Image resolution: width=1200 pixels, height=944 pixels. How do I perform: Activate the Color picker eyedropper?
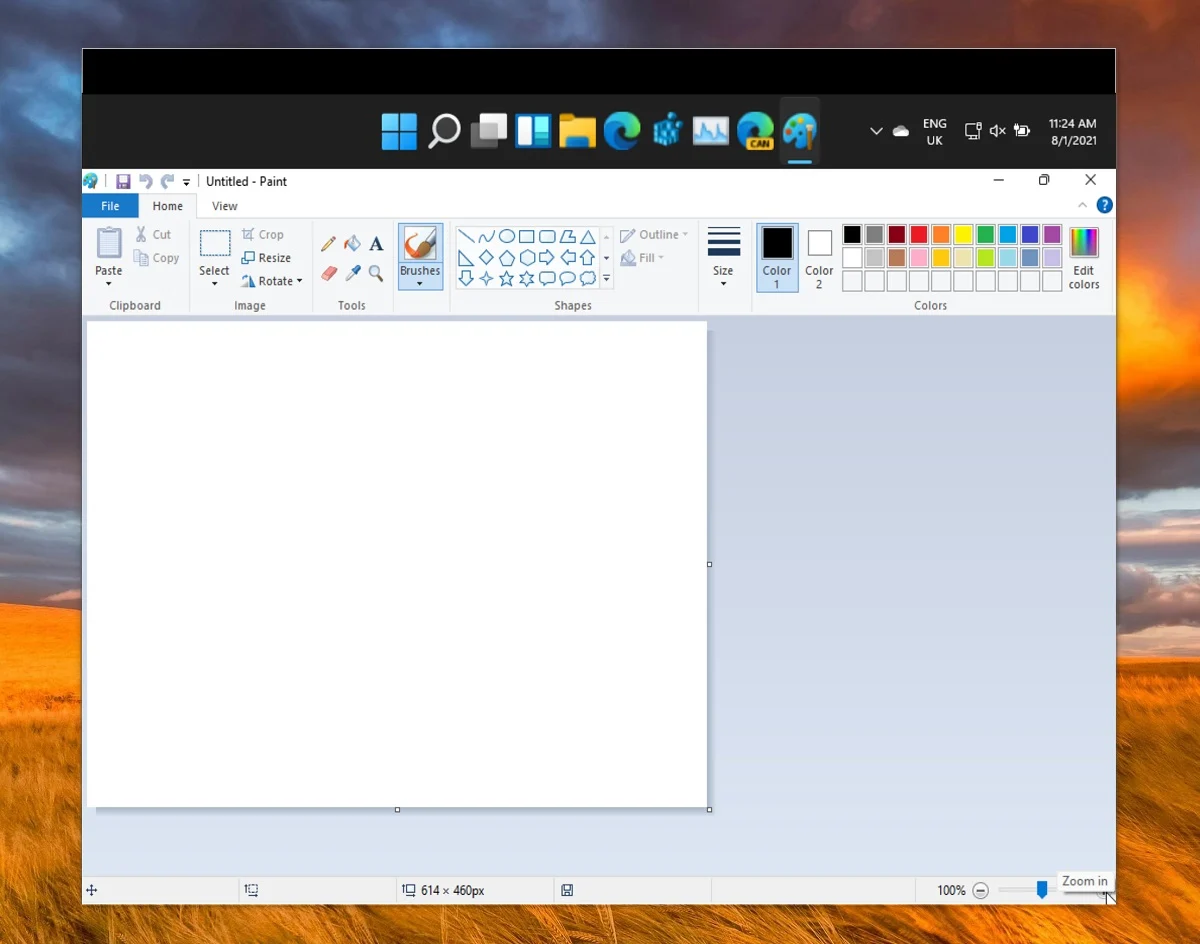pyautogui.click(x=352, y=273)
